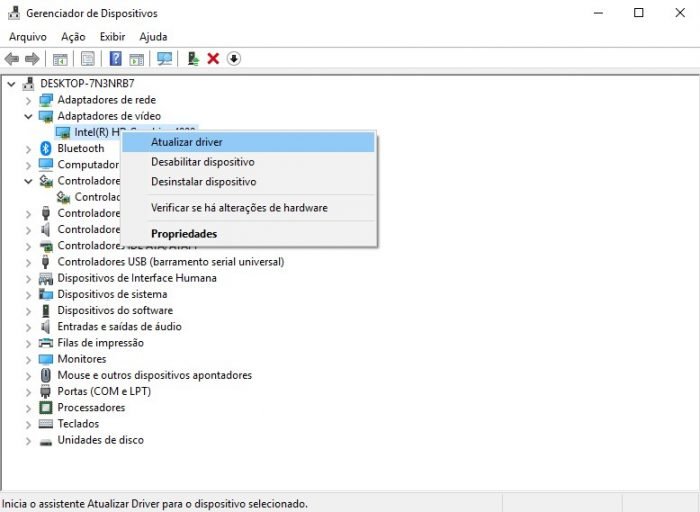Select the Unidades de disco tree item

pyautogui.click(x=100, y=440)
